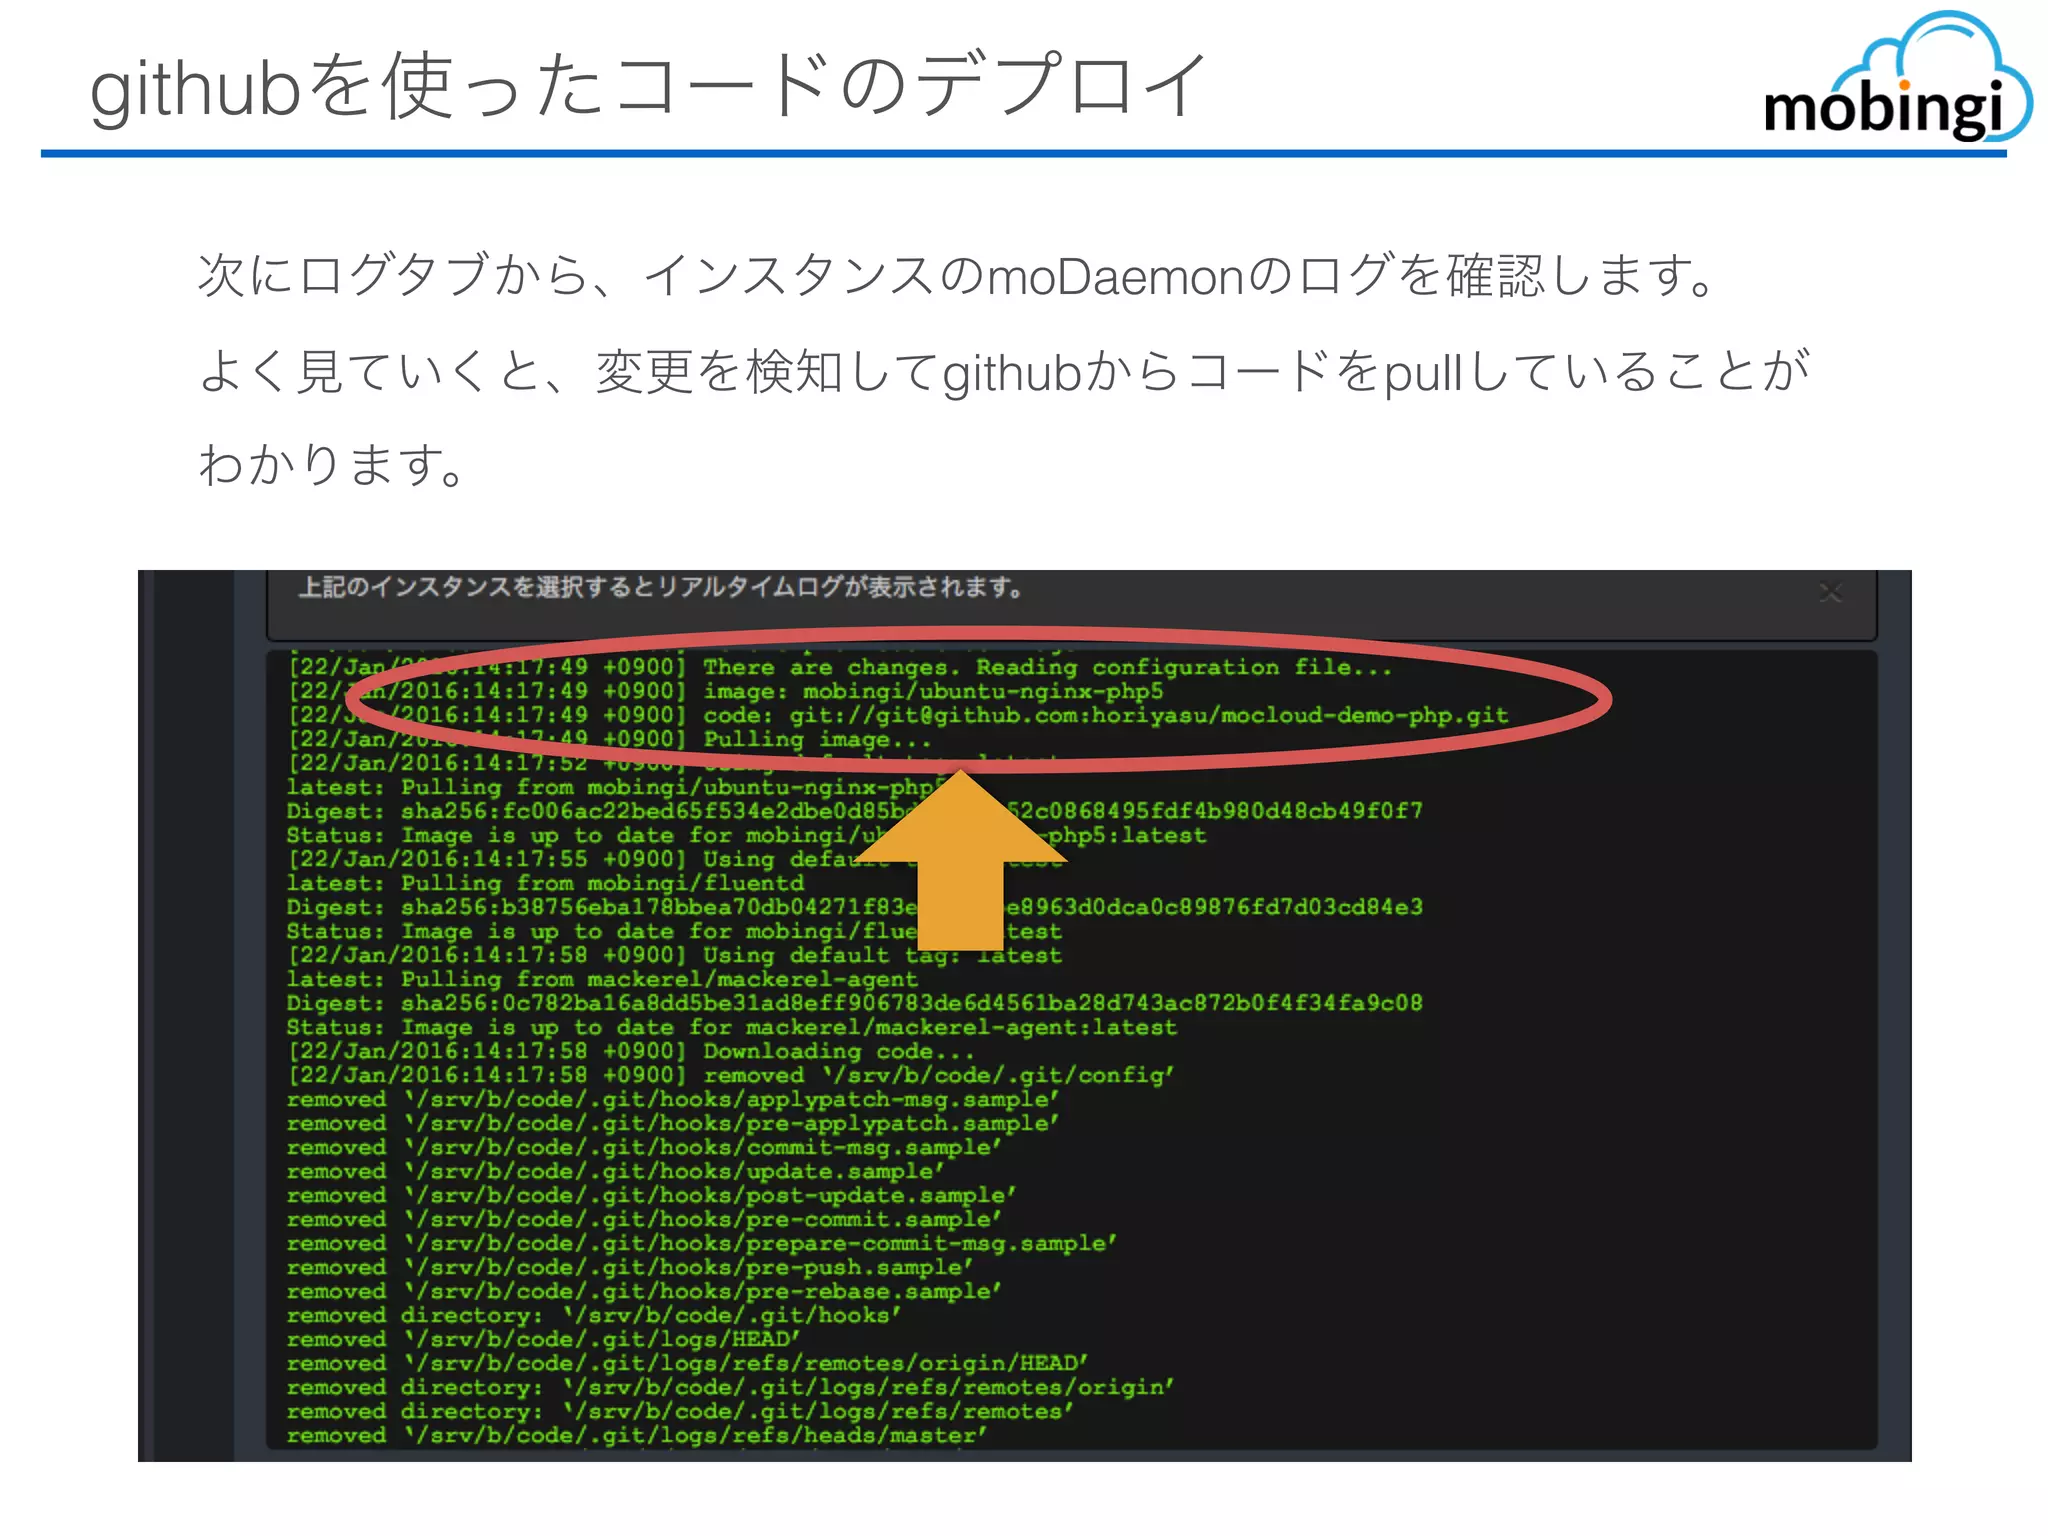2048x1536 pixels.
Task: Select removed line for logs/refs/remotes/origin/HEAD
Action: [687, 1363]
